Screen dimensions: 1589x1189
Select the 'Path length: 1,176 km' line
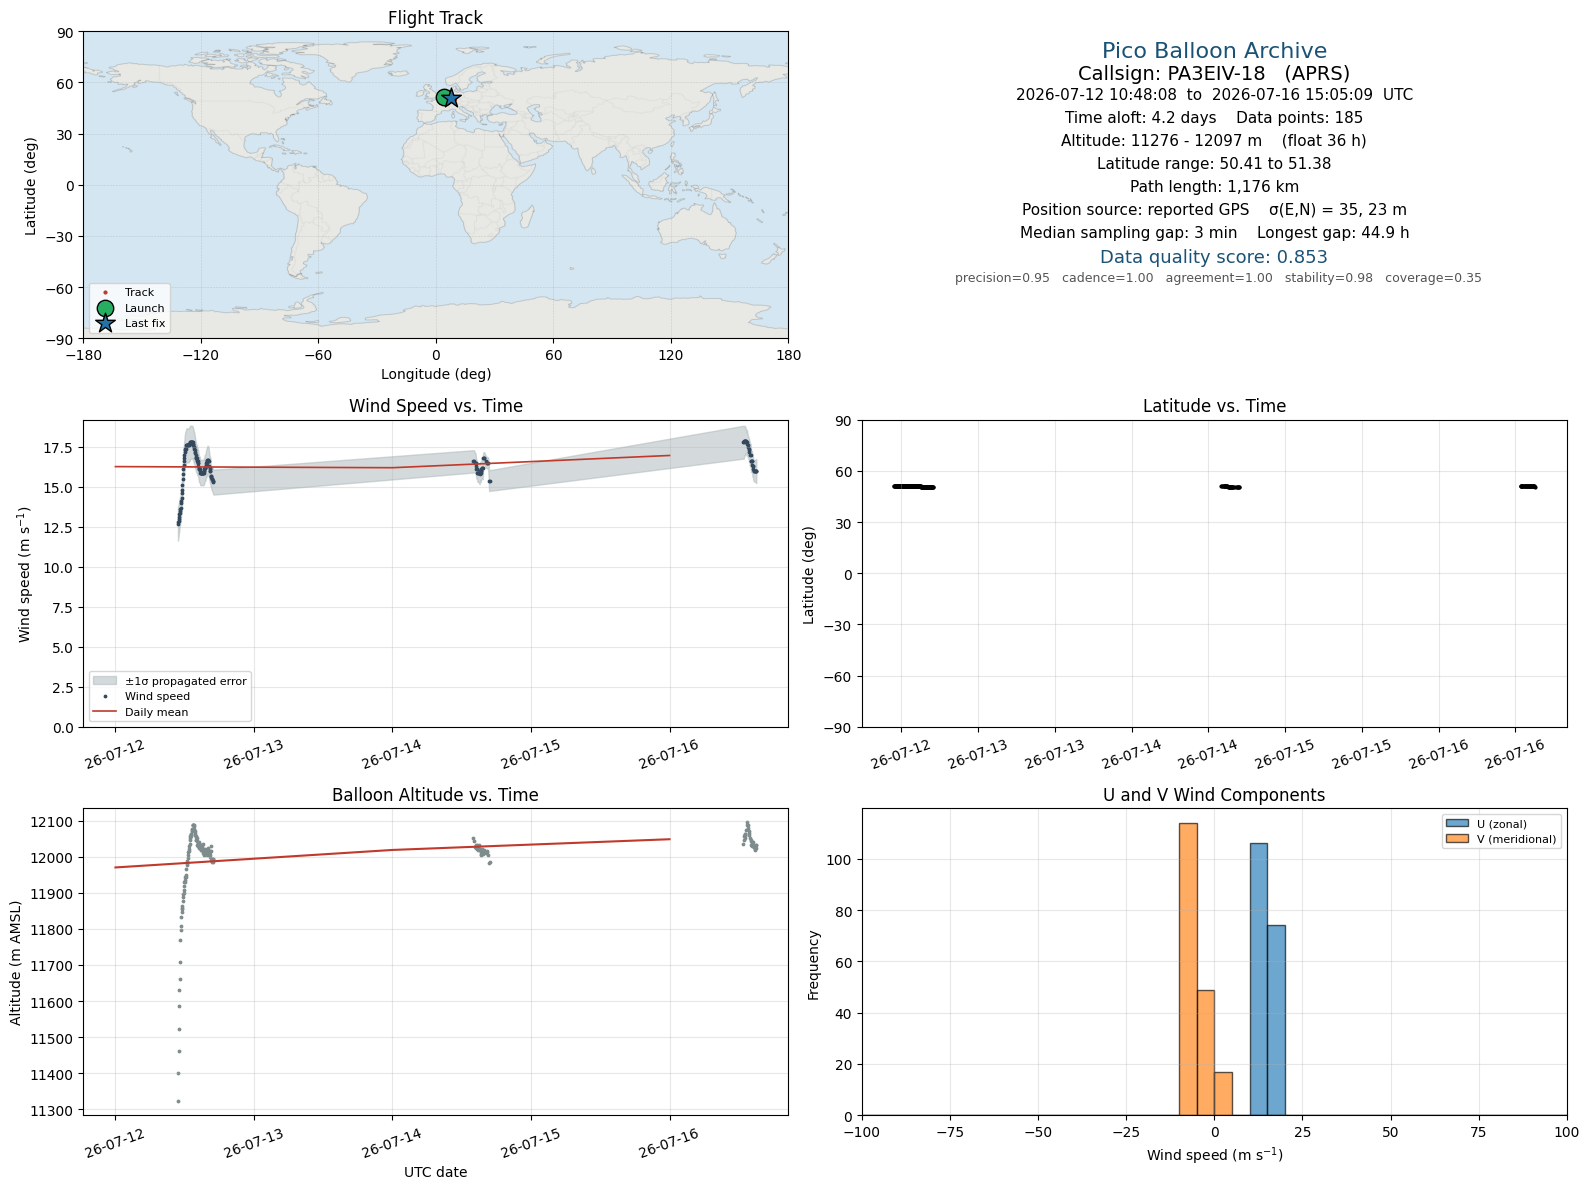(x=1214, y=187)
